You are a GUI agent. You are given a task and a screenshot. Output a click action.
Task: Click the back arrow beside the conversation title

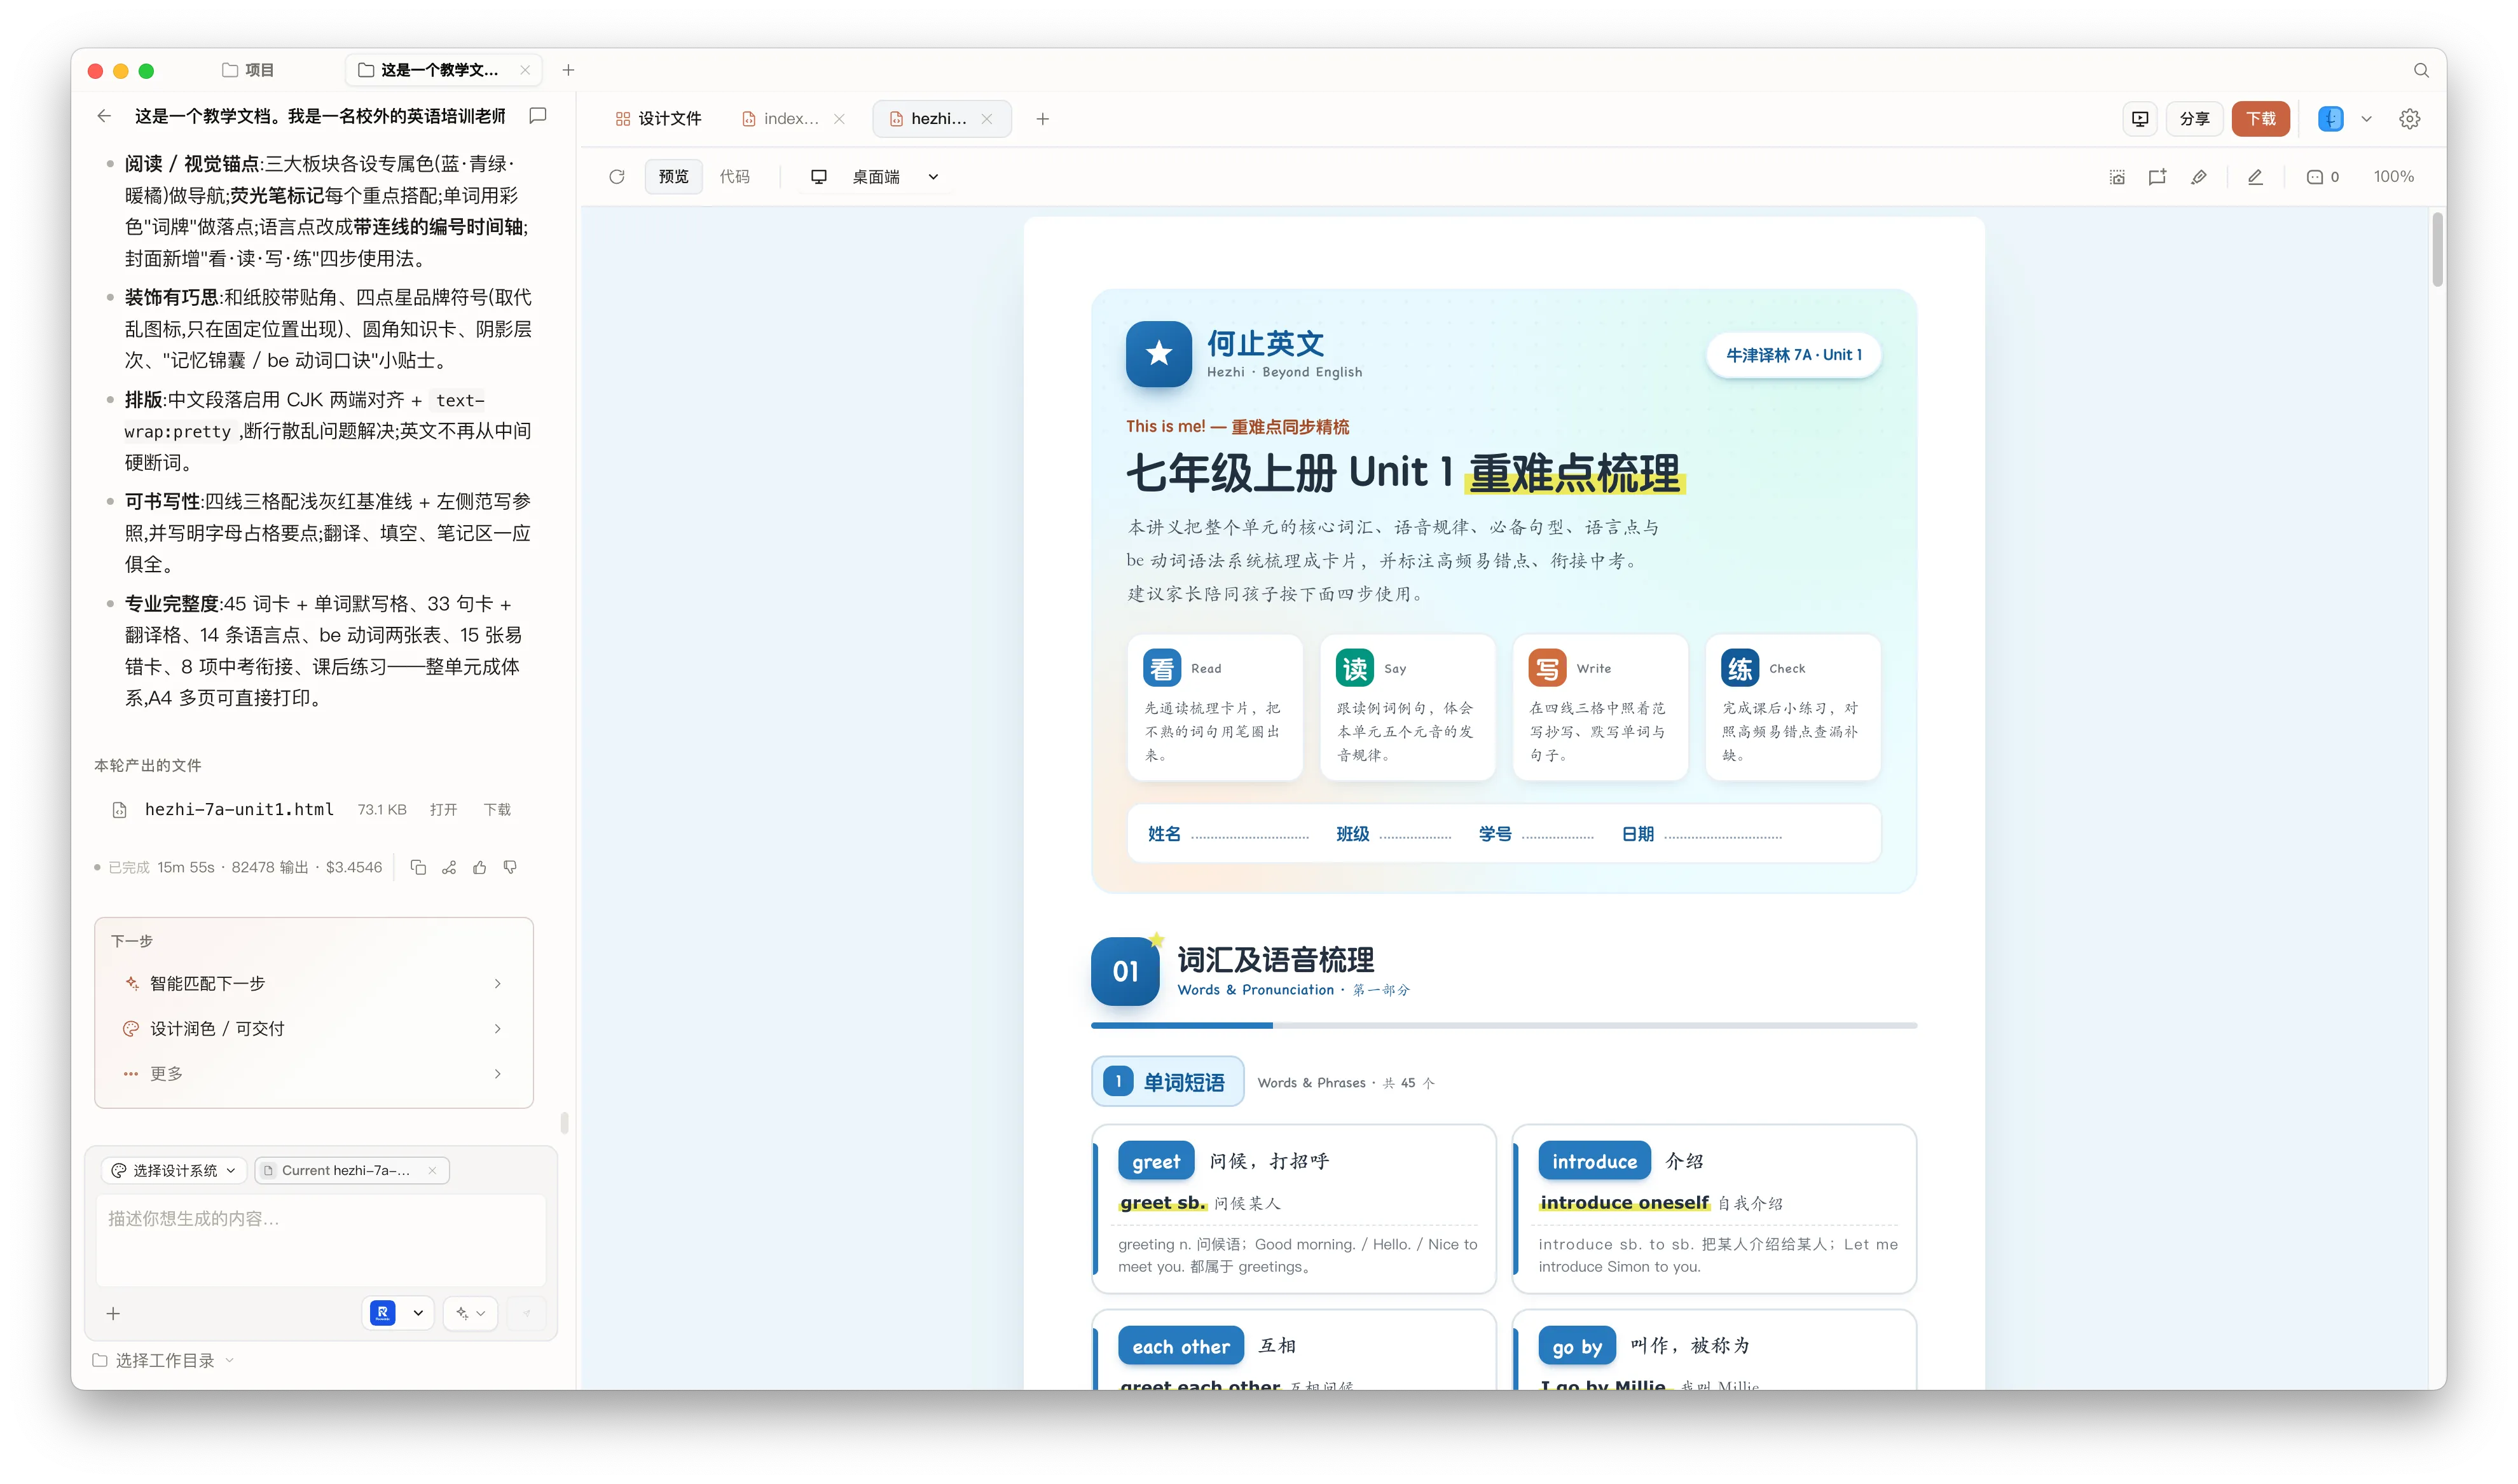point(104,116)
